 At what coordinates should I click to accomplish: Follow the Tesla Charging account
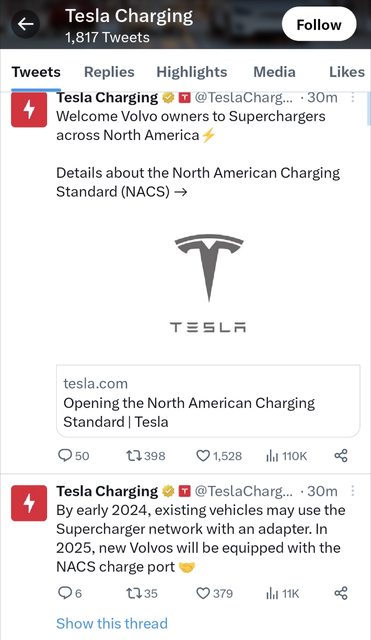click(x=319, y=24)
